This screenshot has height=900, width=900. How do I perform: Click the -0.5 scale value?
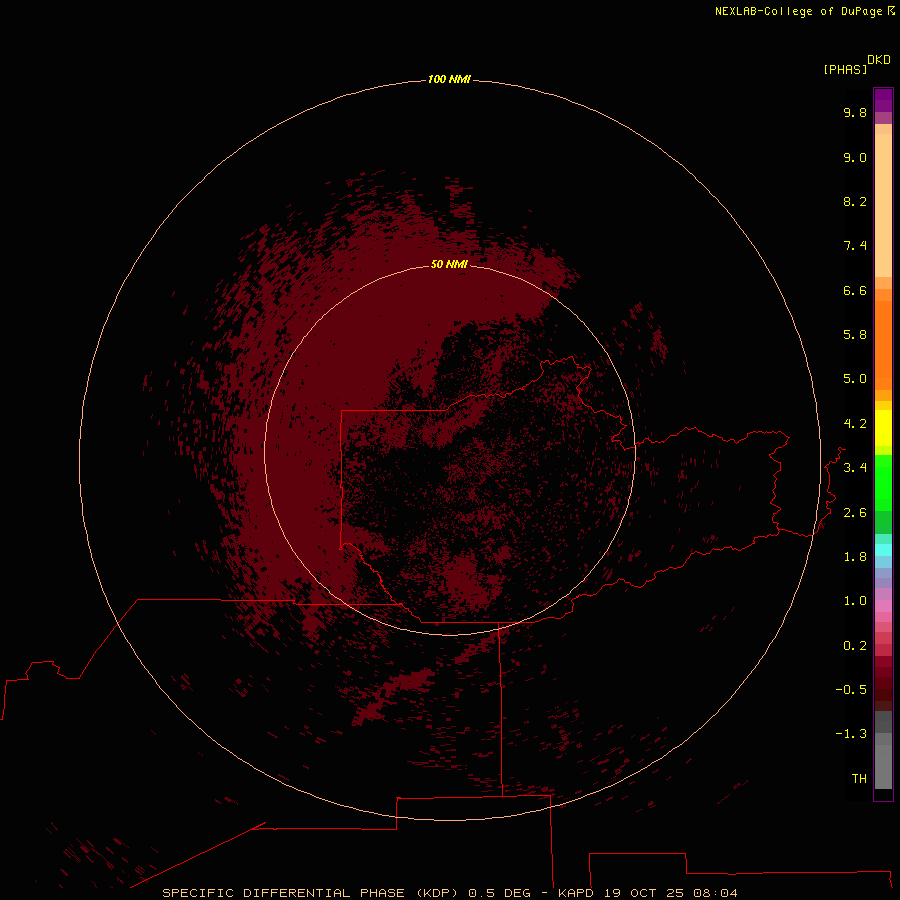(851, 689)
